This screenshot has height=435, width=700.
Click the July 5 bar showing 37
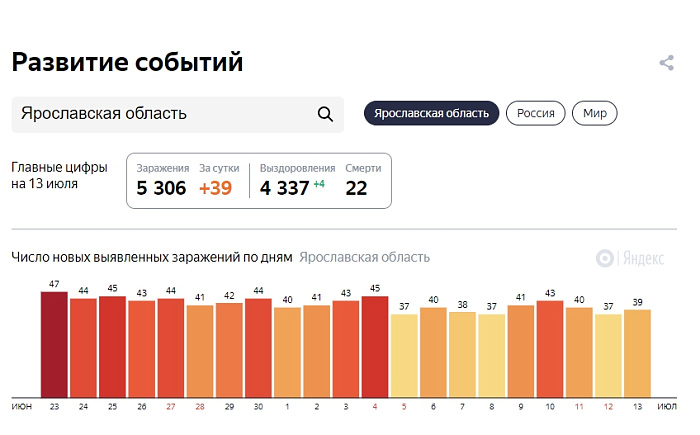click(404, 356)
